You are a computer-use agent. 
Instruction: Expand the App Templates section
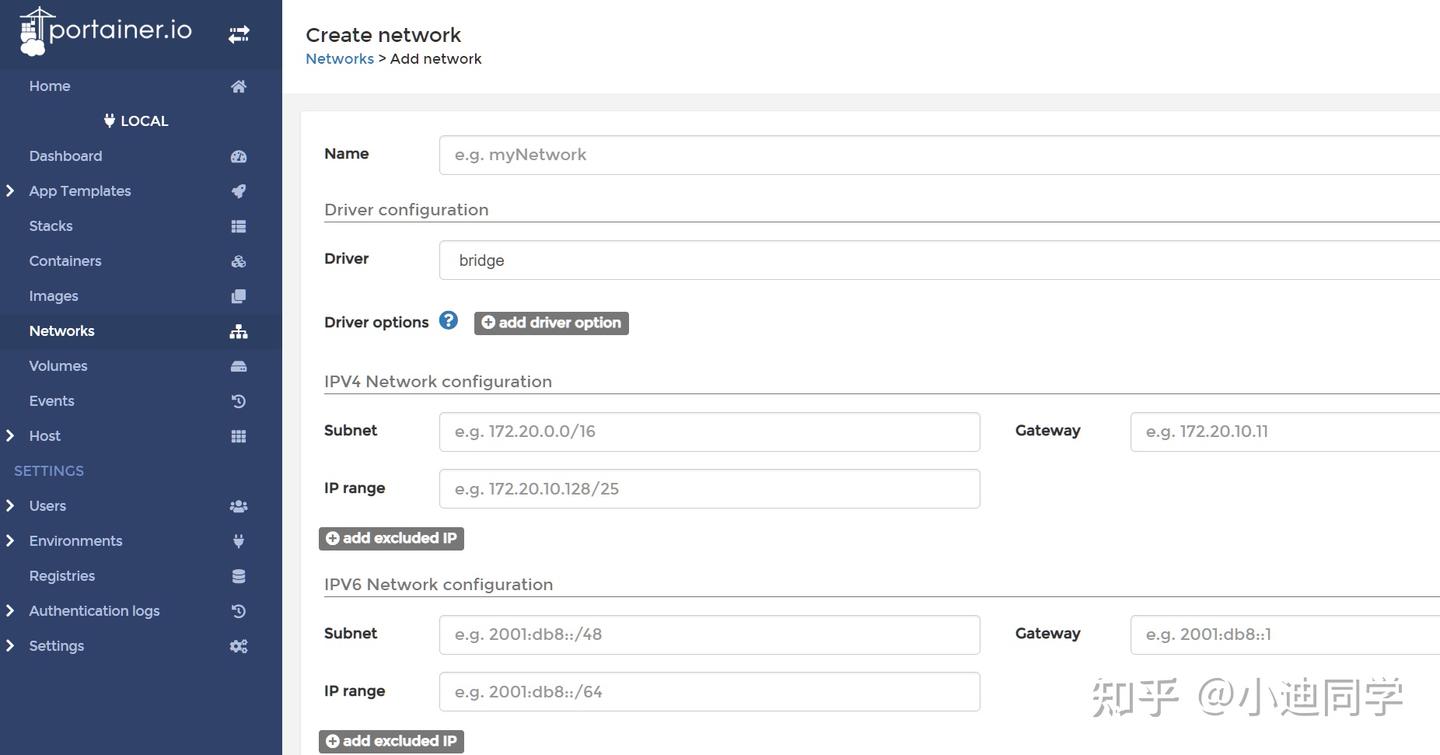(x=9, y=190)
